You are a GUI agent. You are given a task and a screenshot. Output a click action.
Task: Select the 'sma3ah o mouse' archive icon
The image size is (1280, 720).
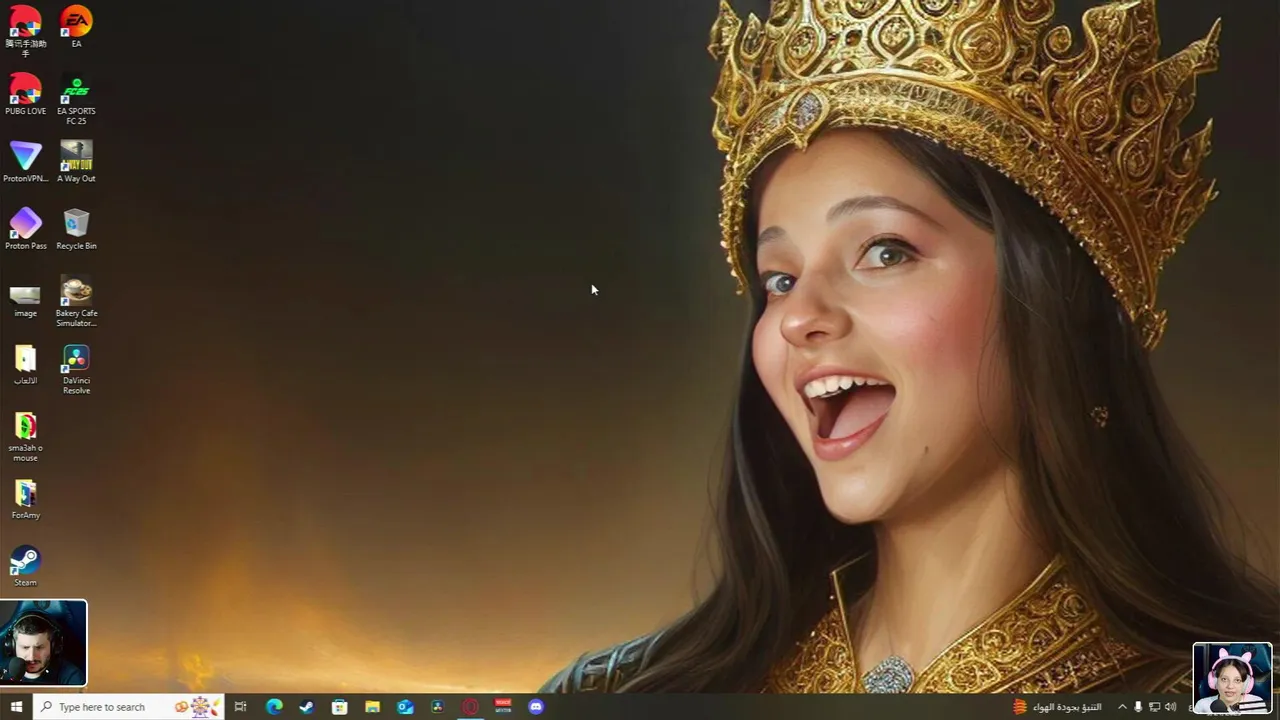click(25, 437)
